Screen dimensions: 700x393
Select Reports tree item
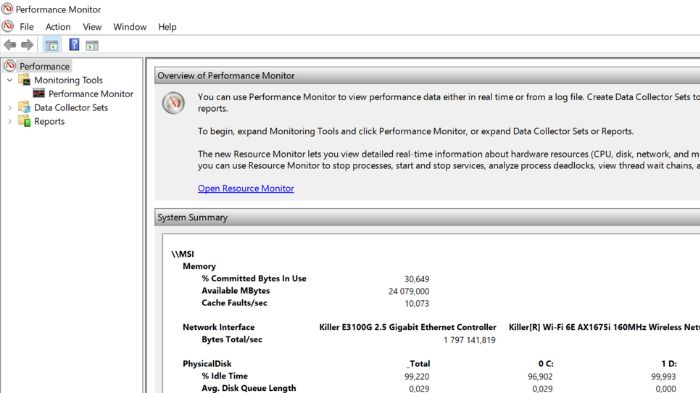tap(49, 121)
